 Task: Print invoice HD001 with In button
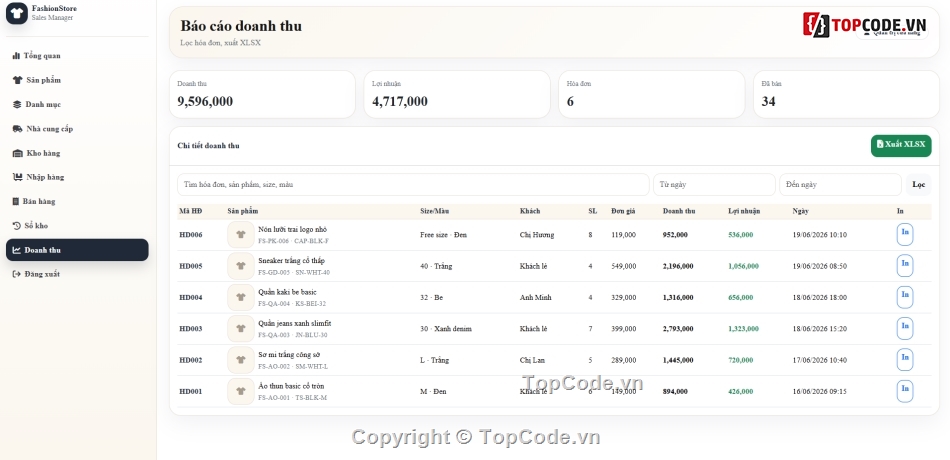click(x=905, y=392)
